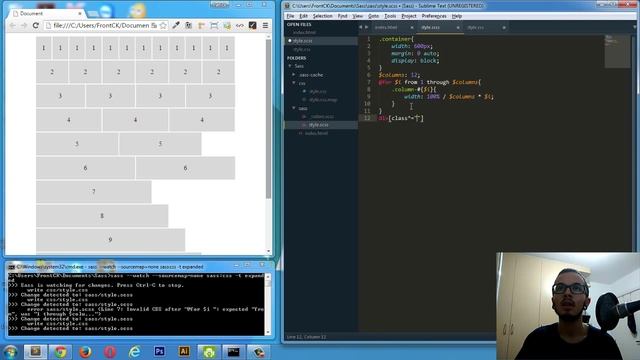640x360 pixels.
Task: Collapse the Sass root folder
Action: pyautogui.click(x=290, y=66)
